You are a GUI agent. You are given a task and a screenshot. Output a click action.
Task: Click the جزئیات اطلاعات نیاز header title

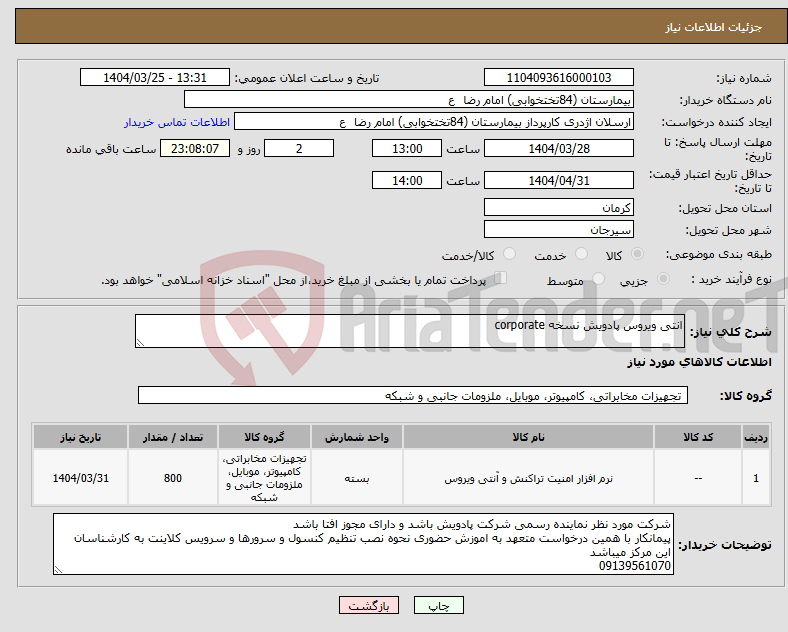click(714, 27)
